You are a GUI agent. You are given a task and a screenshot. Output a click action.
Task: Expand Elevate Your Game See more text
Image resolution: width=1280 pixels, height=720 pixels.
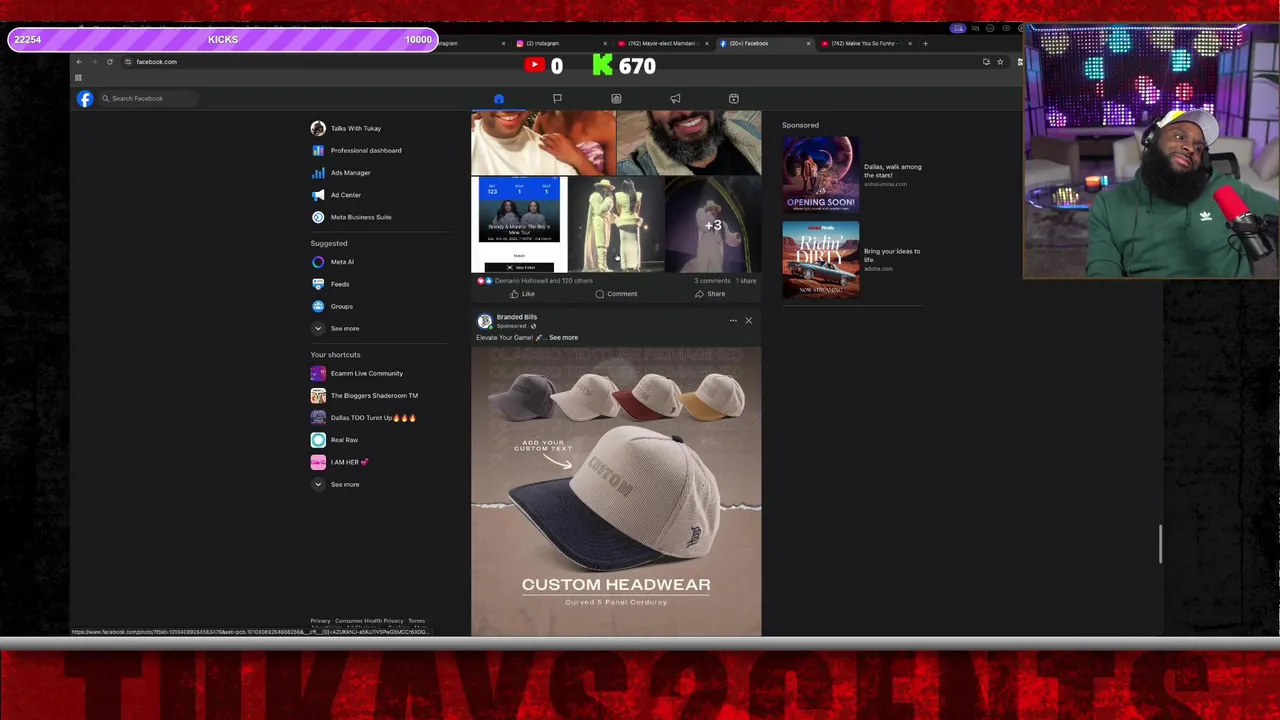(x=563, y=338)
